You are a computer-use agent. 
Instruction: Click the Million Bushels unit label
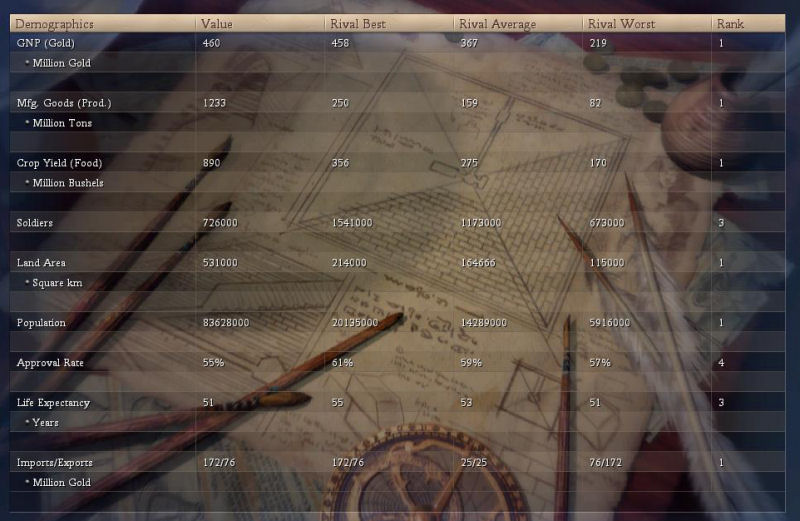coord(68,183)
